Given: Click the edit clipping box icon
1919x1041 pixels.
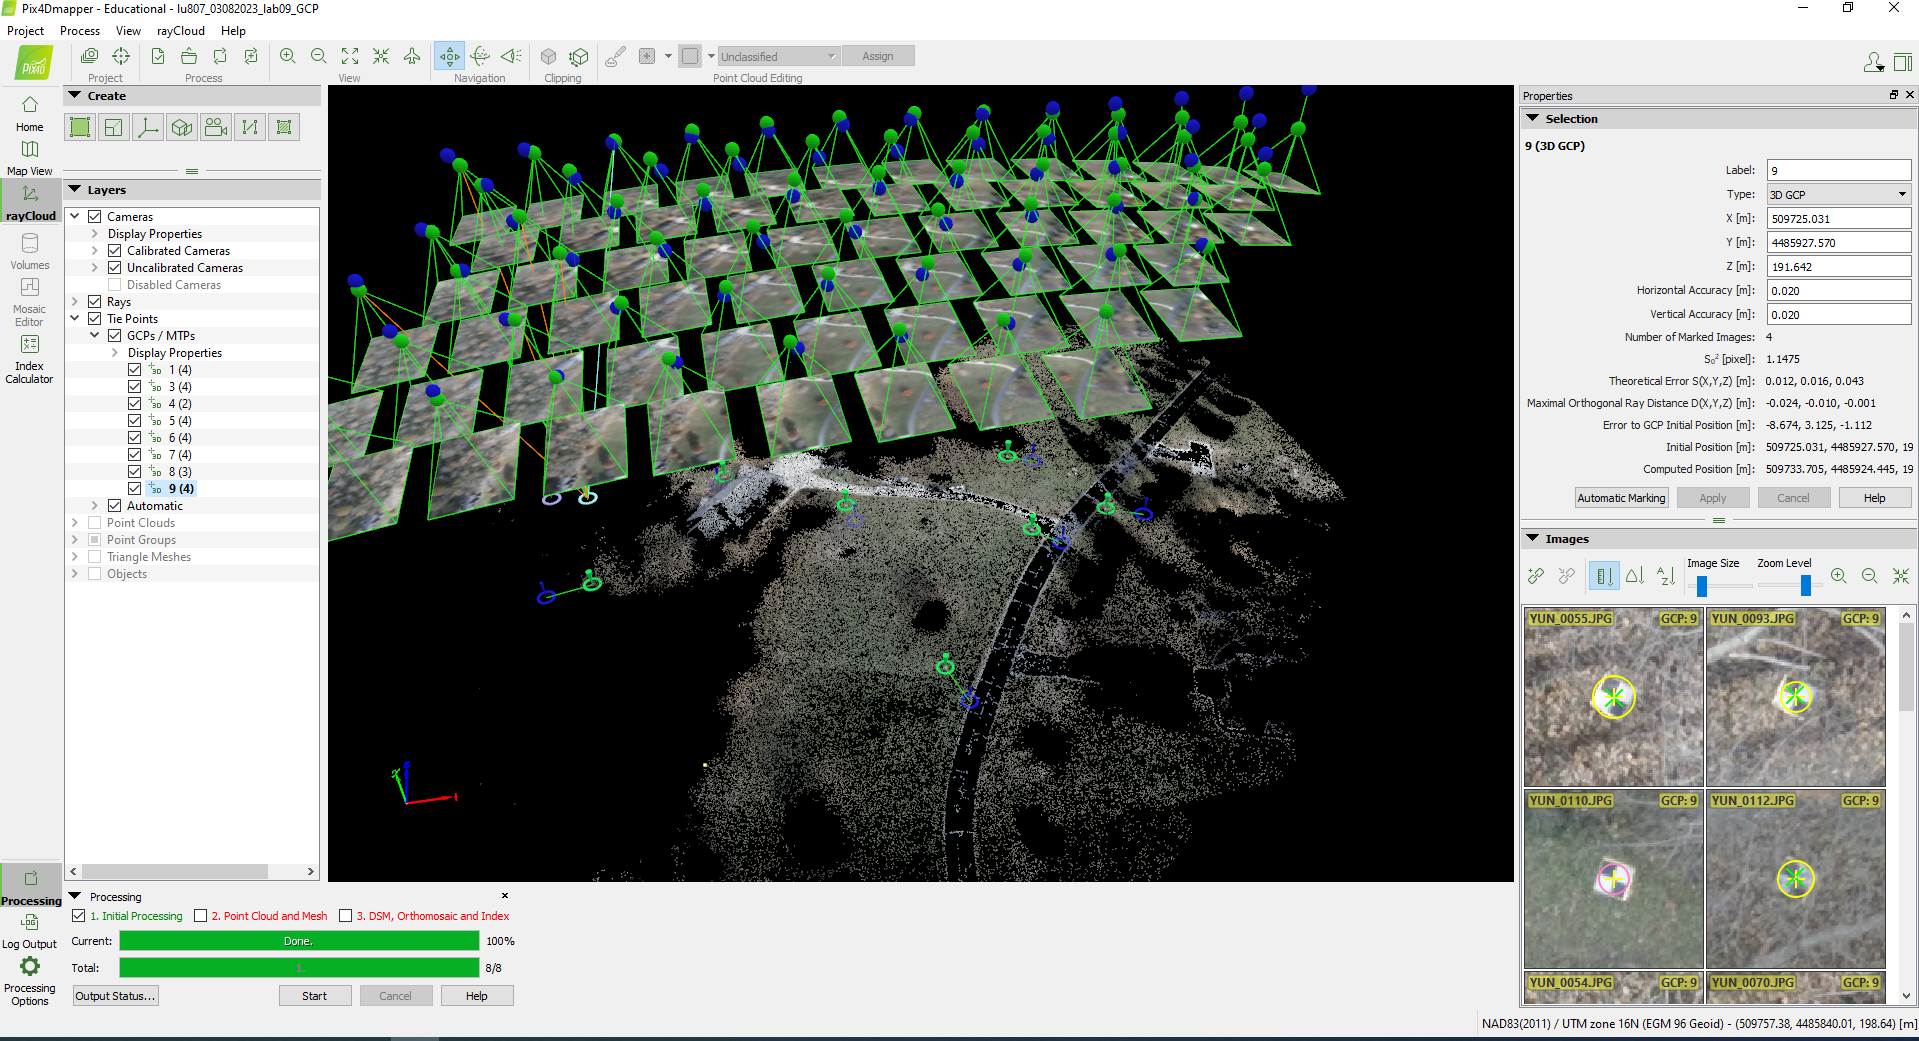Looking at the screenshot, I should [x=579, y=56].
